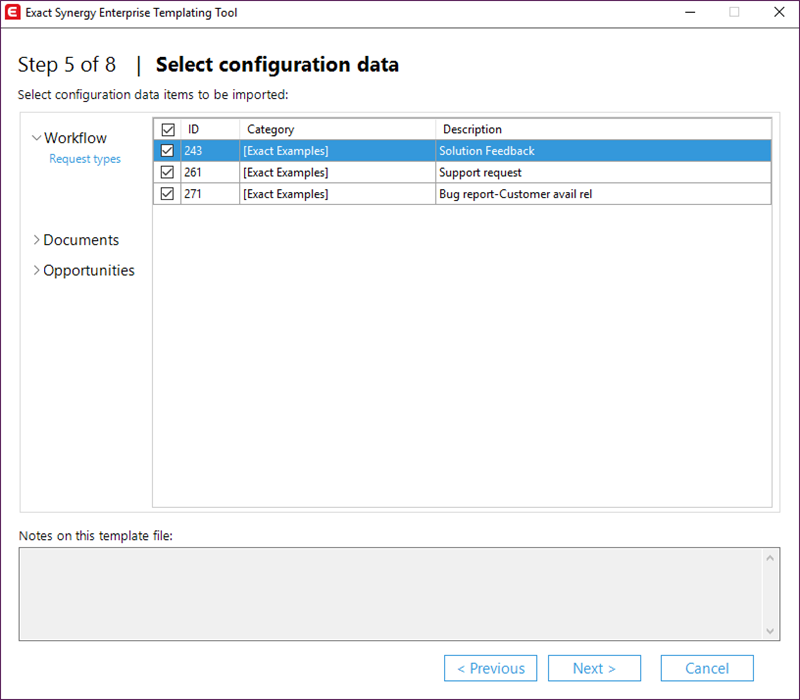Select the Support request description cell
800x700 pixels.
tap(604, 172)
